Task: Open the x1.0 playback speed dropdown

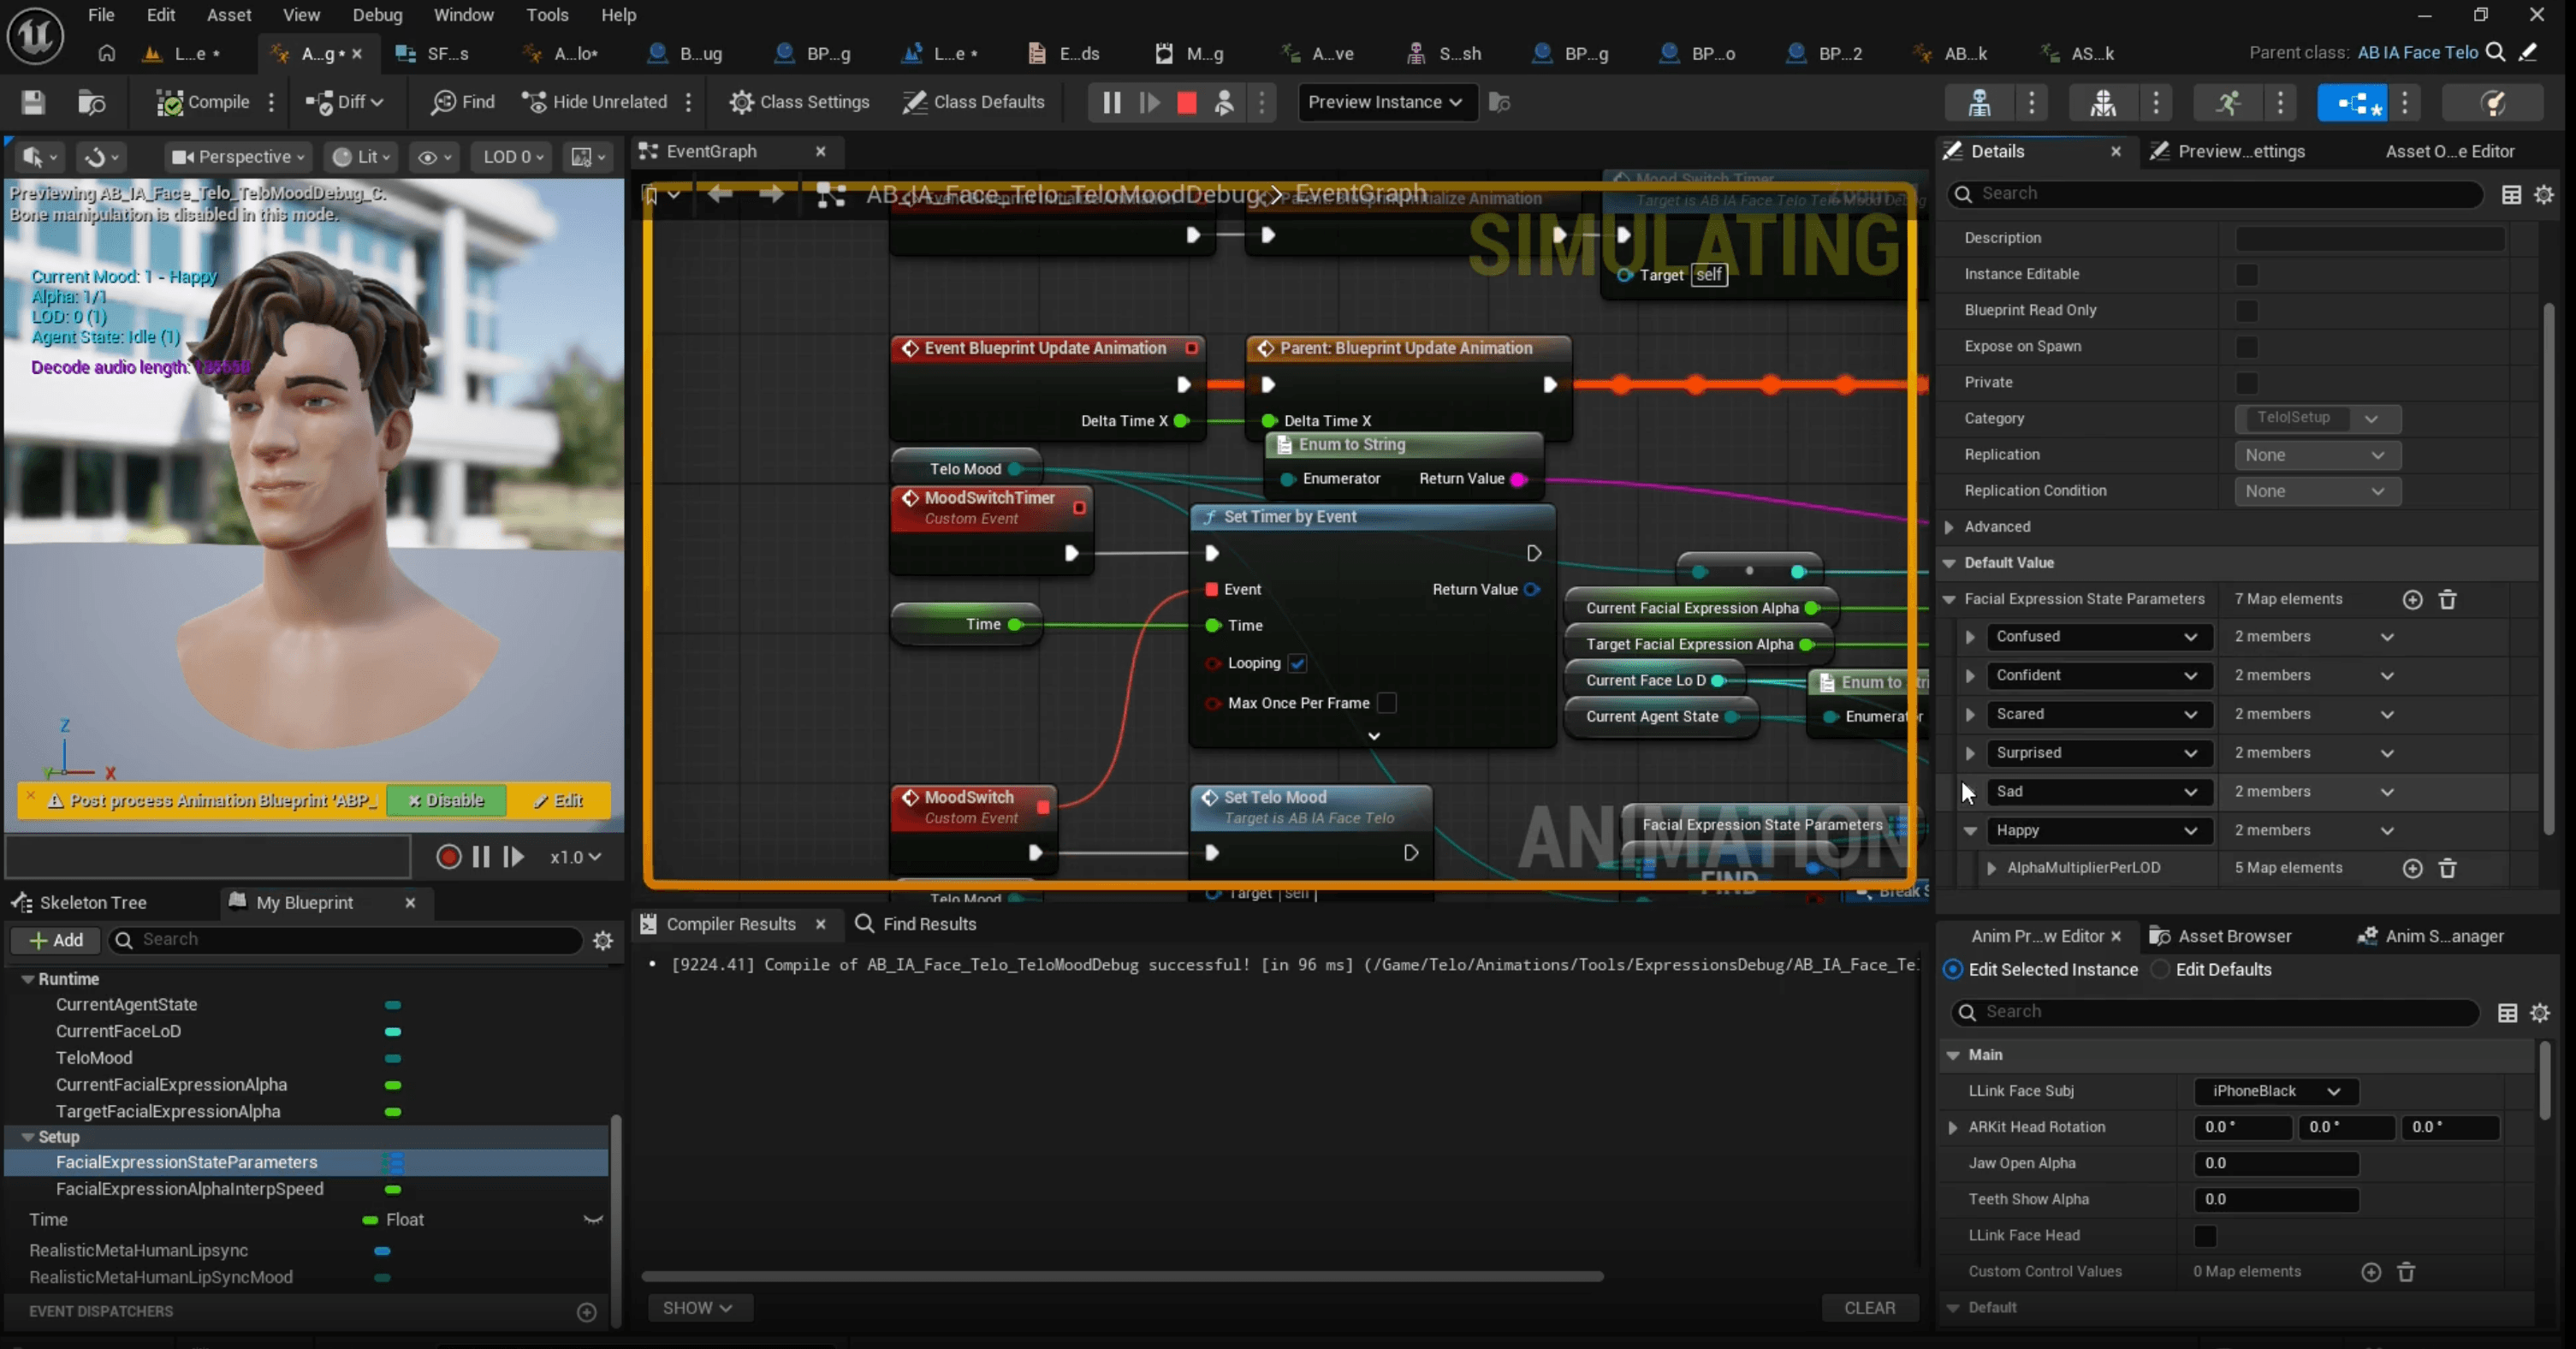Action: [x=576, y=857]
